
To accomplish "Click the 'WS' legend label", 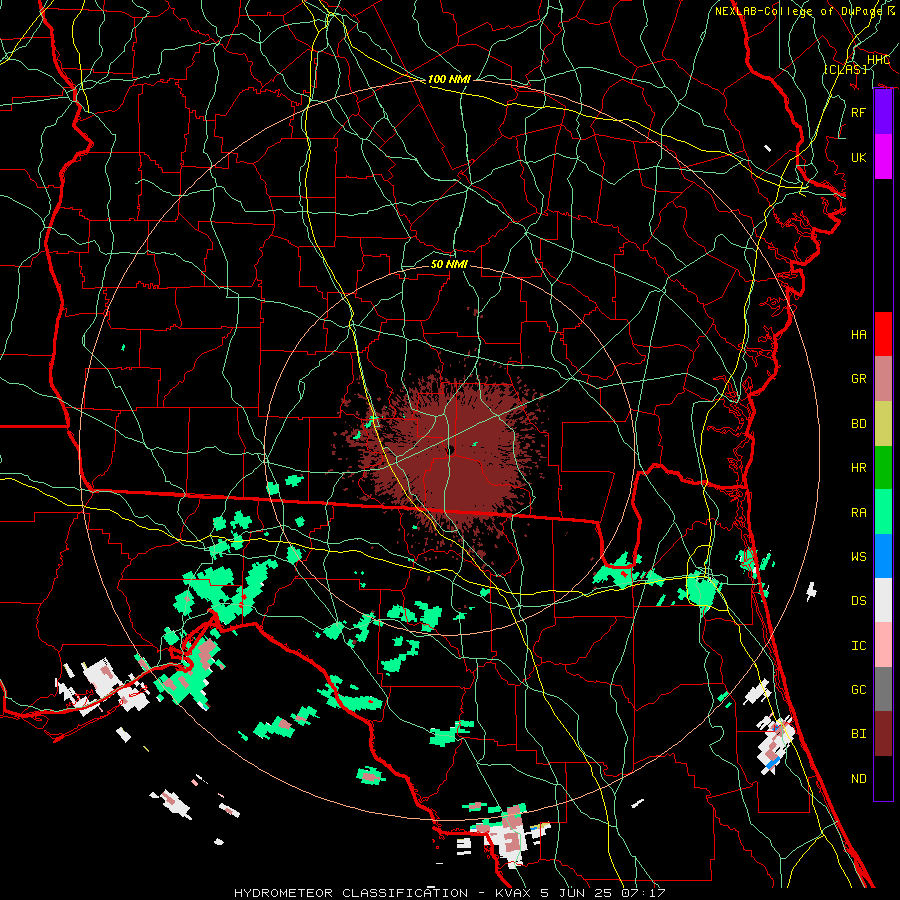I will (859, 557).
